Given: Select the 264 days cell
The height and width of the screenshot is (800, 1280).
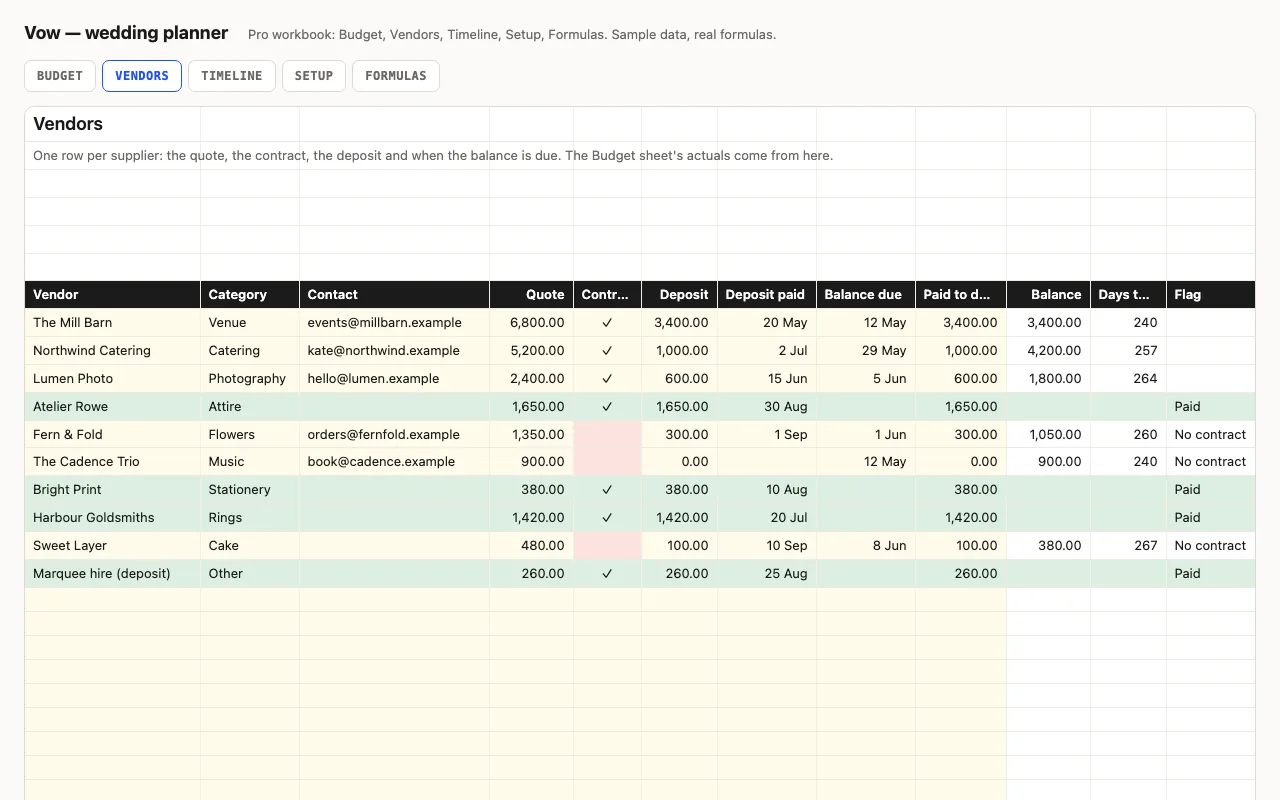Looking at the screenshot, I should point(1128,379).
